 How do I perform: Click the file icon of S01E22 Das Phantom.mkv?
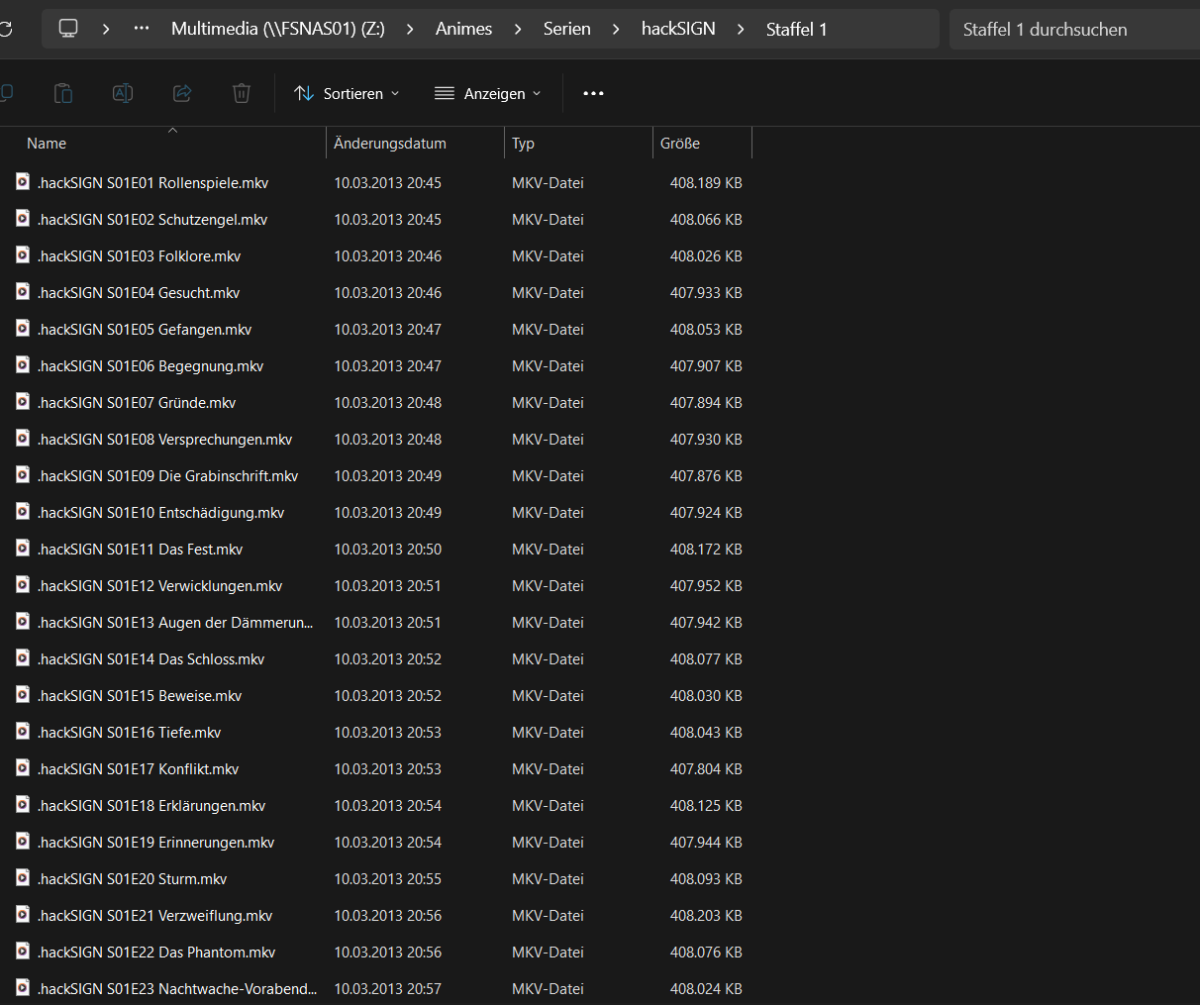coord(23,951)
